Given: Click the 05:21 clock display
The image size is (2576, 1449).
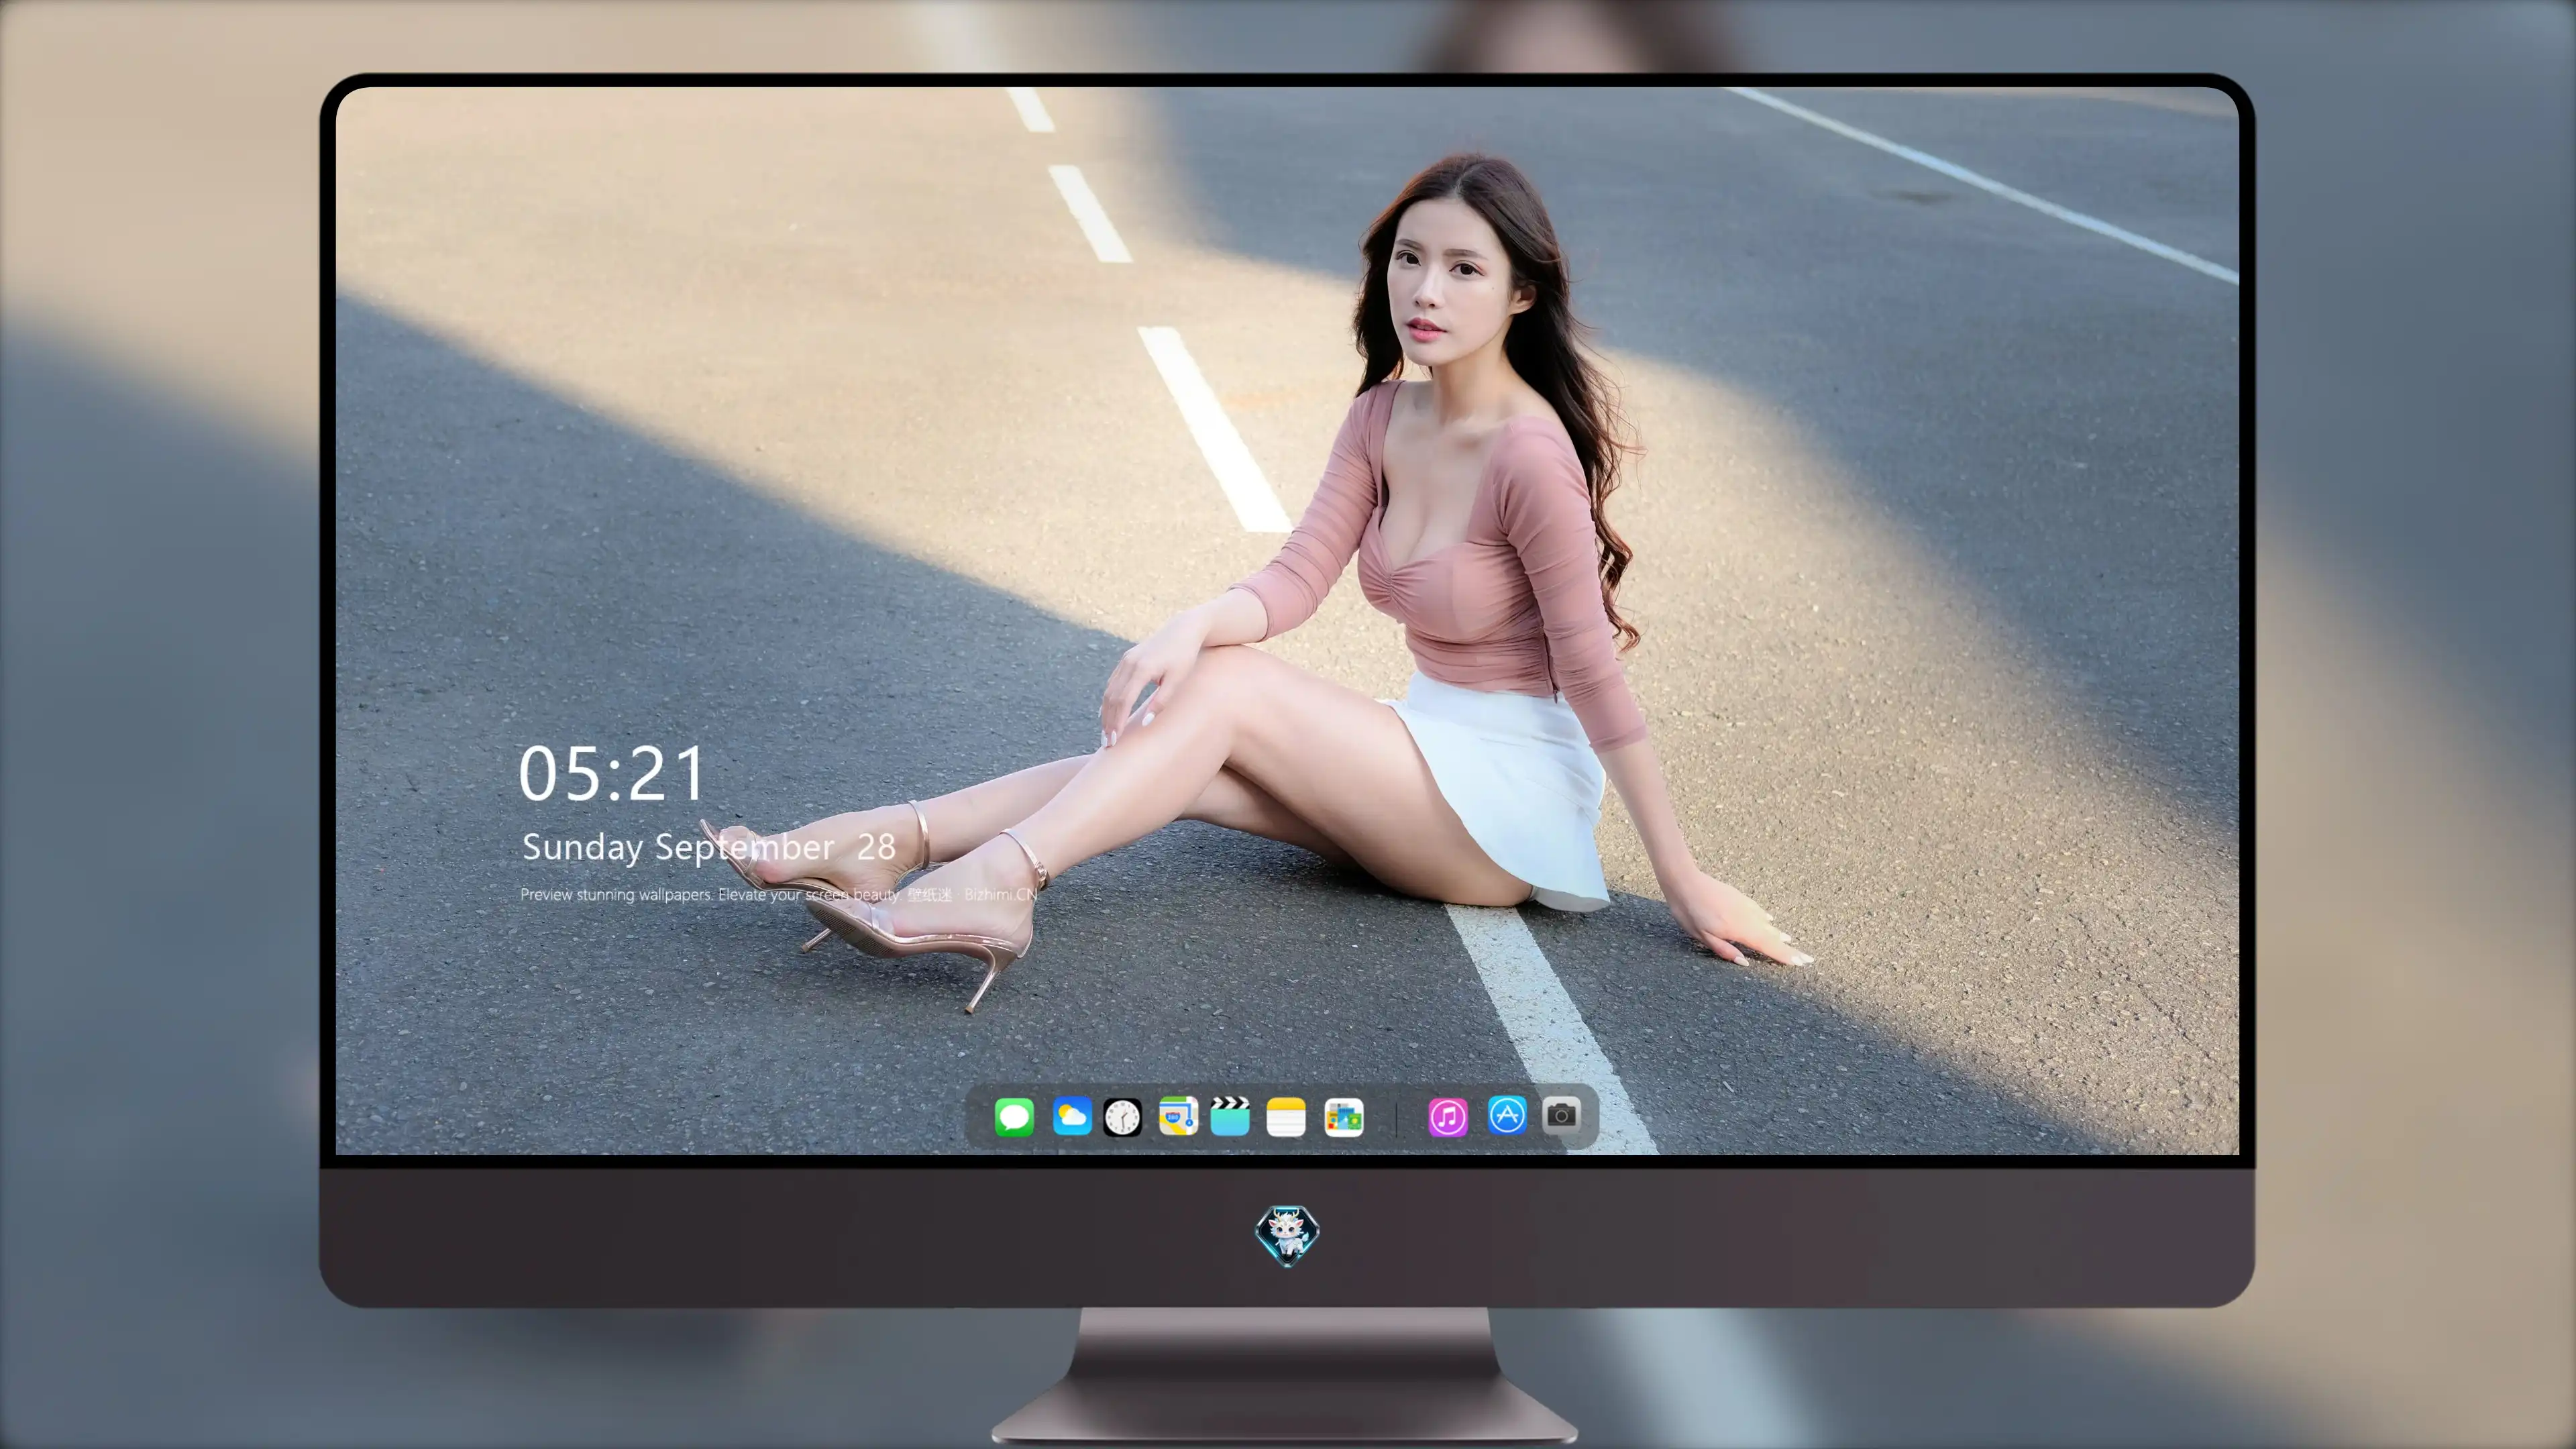Looking at the screenshot, I should click(x=612, y=774).
